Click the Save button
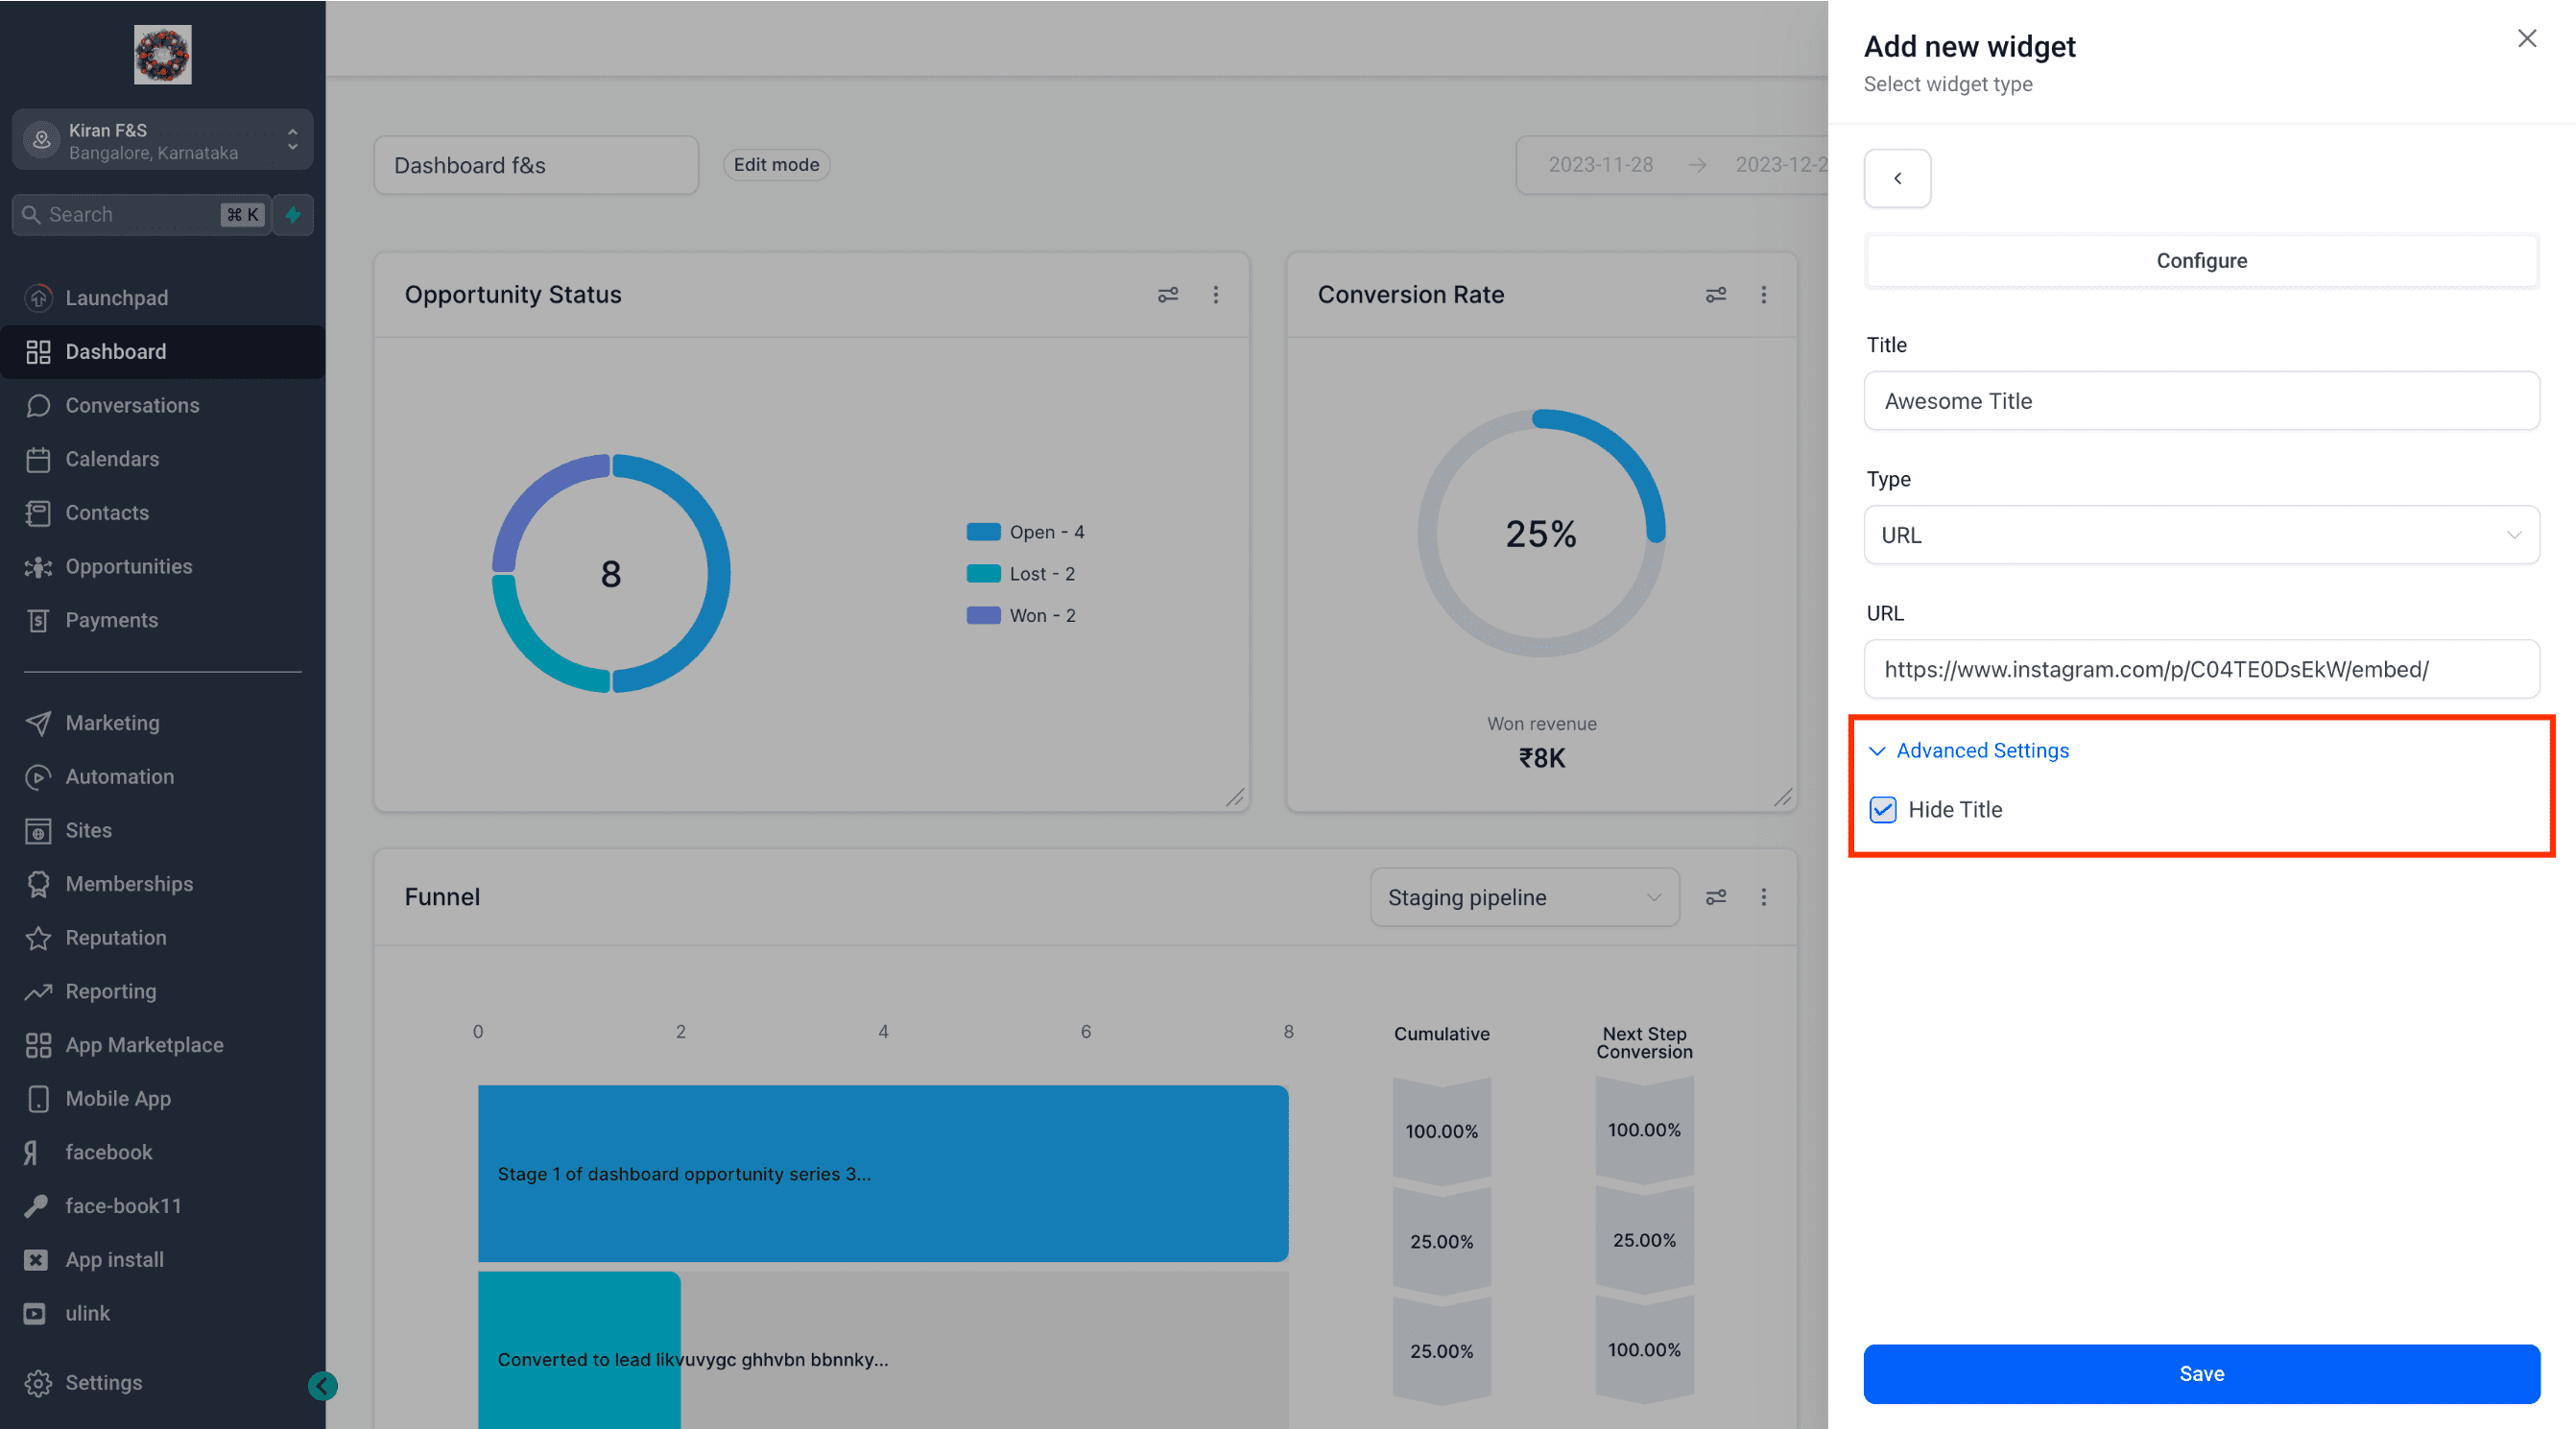This screenshot has height=1429, width=2576. point(2202,1373)
